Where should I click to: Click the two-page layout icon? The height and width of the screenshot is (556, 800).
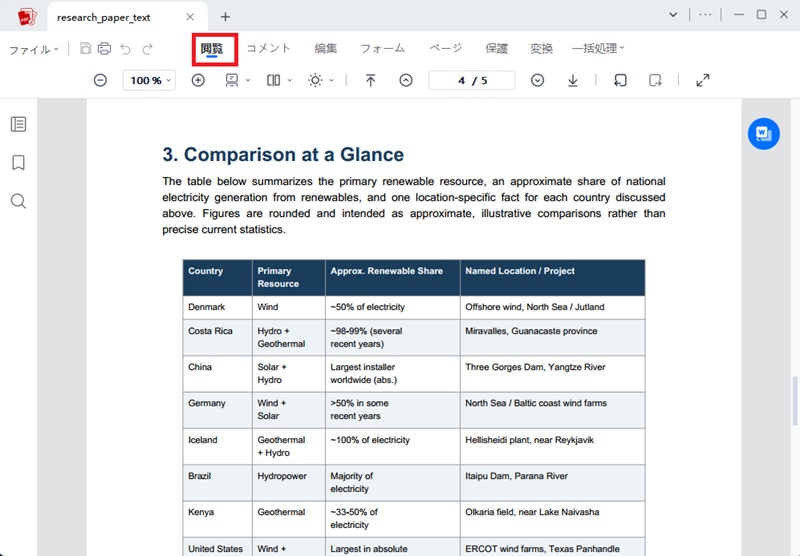[273, 80]
